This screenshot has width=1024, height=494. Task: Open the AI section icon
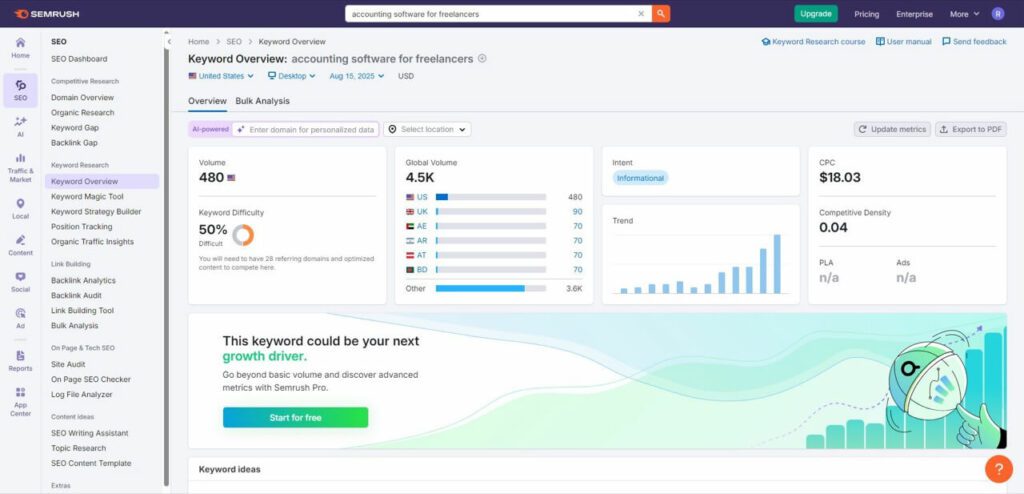pyautogui.click(x=20, y=127)
